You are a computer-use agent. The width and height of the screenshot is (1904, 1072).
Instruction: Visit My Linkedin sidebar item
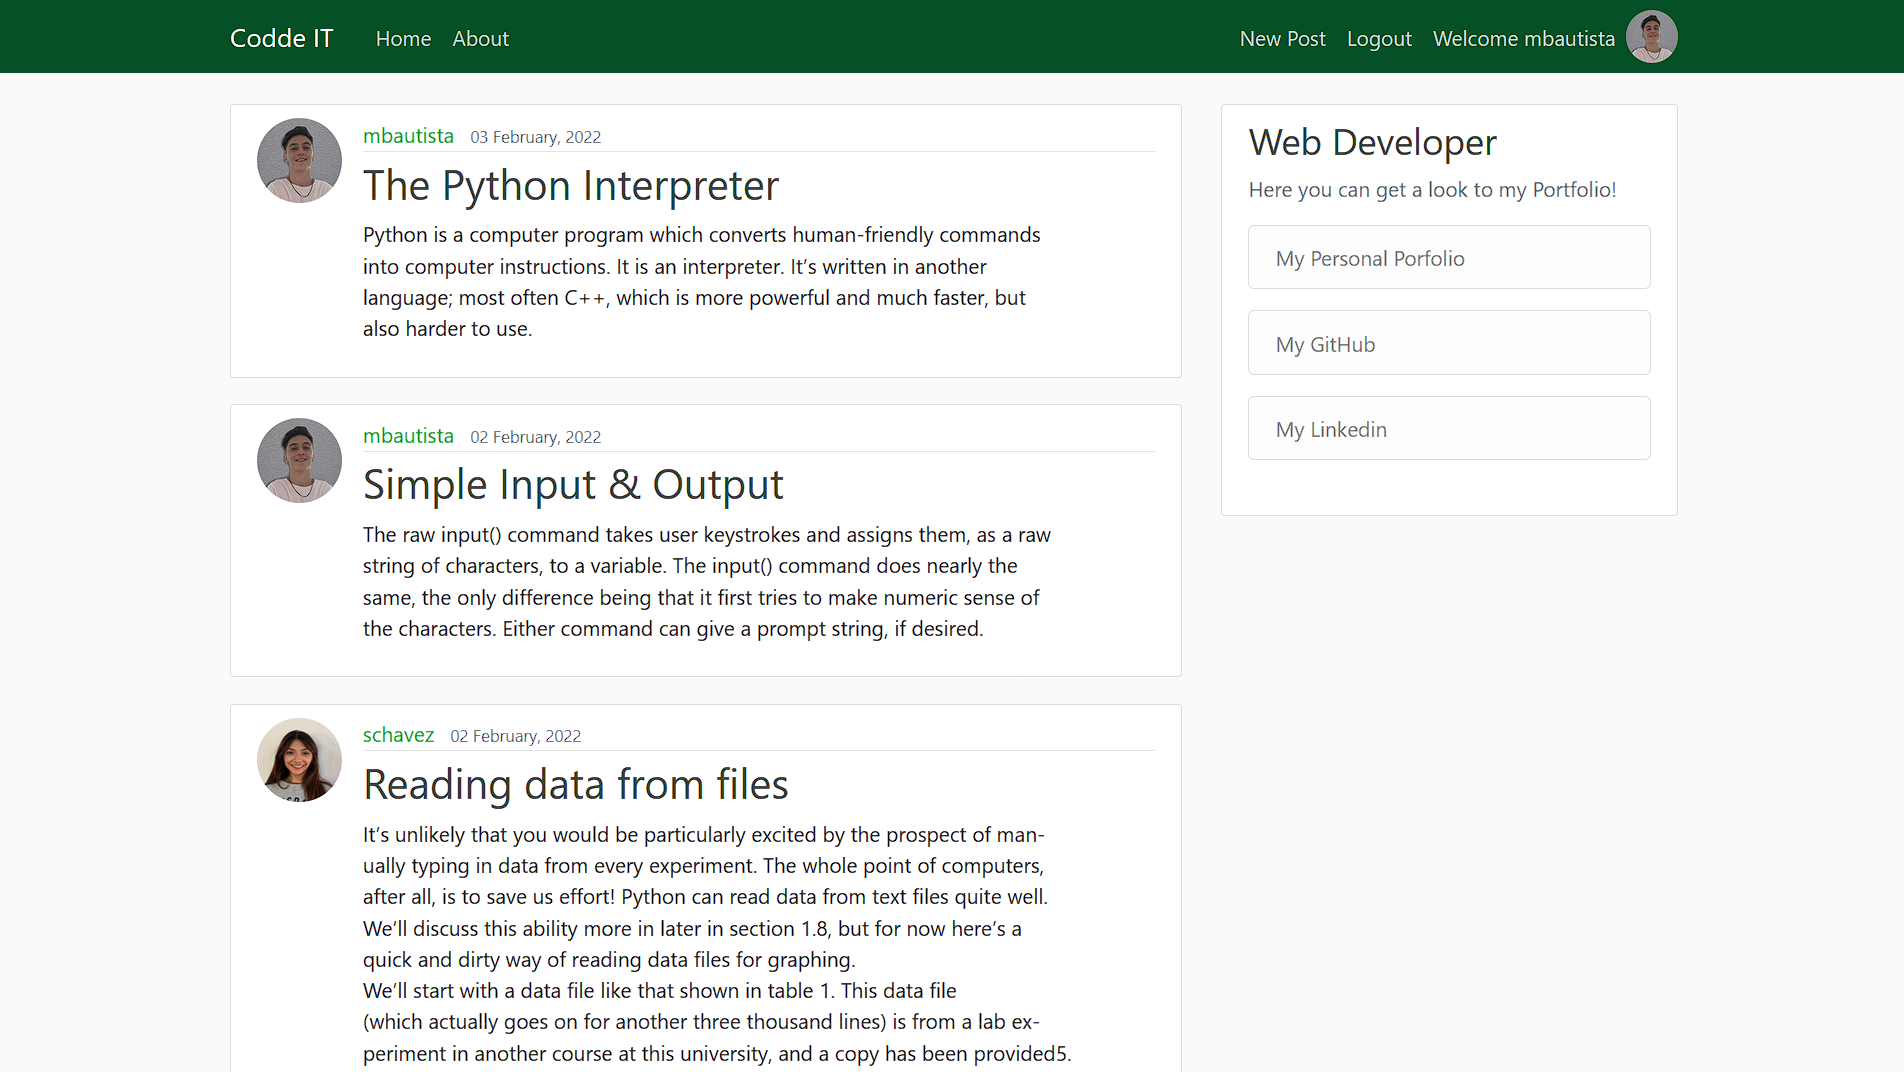click(x=1449, y=428)
